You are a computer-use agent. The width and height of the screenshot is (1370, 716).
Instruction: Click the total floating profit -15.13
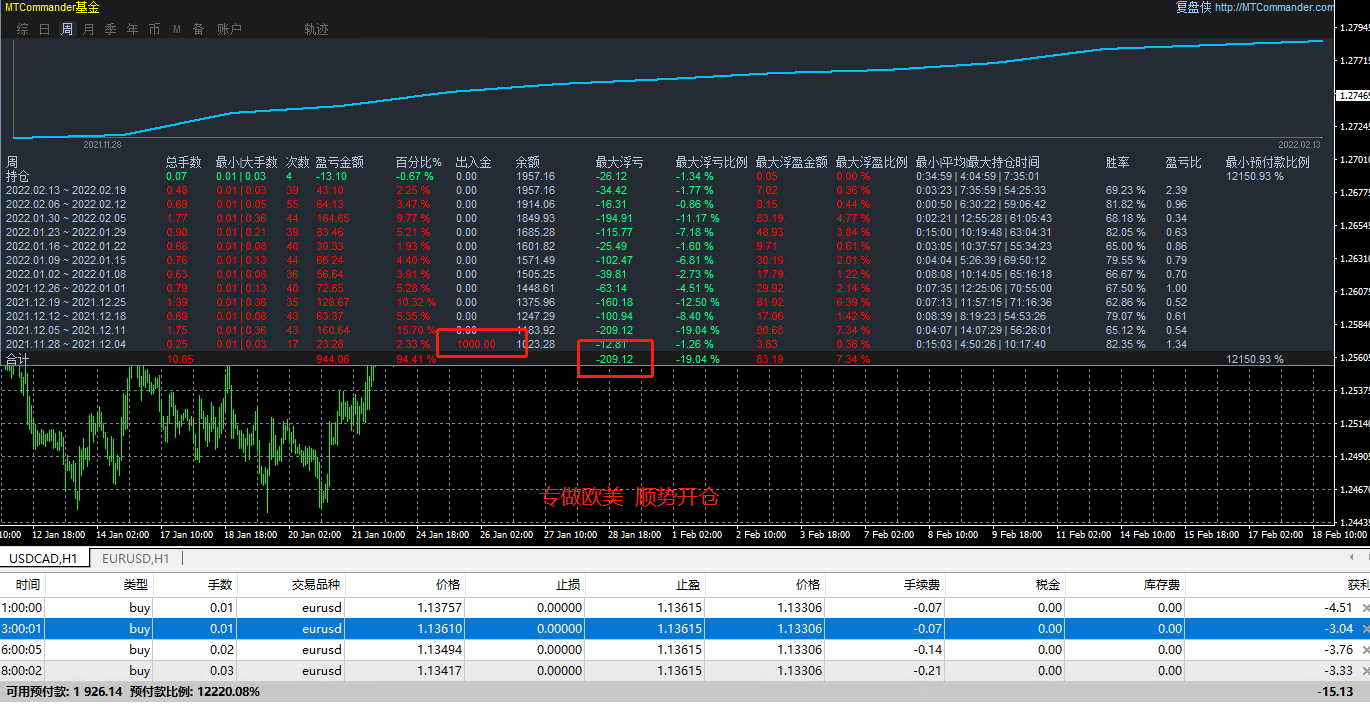coord(1336,692)
